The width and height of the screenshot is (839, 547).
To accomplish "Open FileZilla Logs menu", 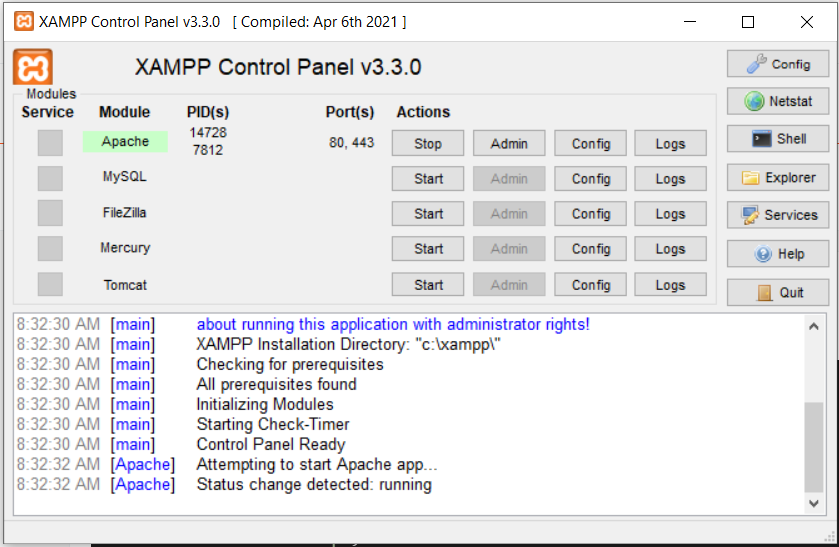I will (670, 214).
